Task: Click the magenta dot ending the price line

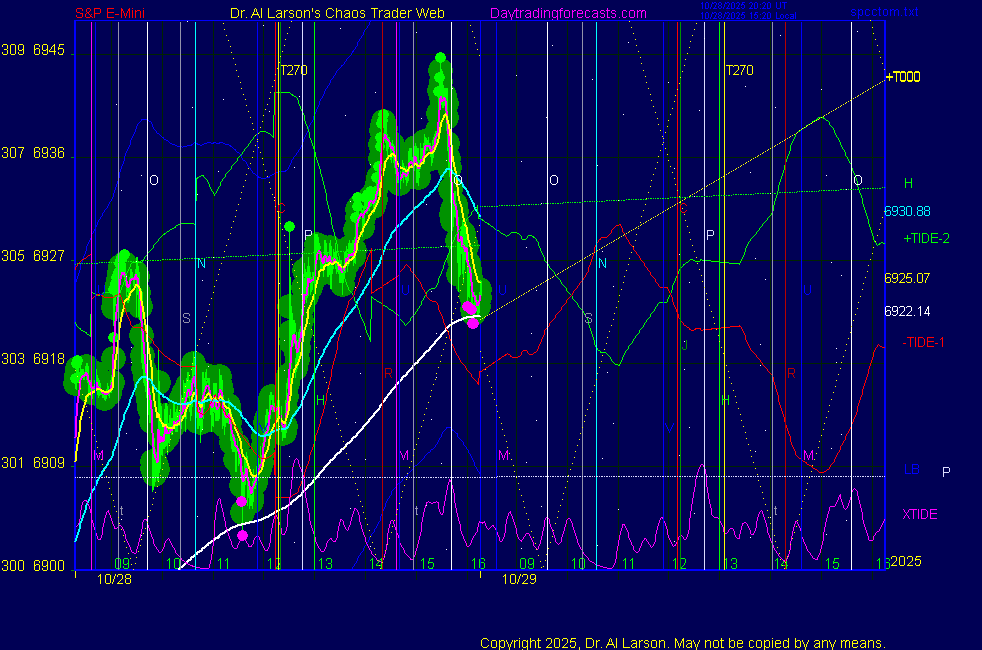Action: (473, 322)
